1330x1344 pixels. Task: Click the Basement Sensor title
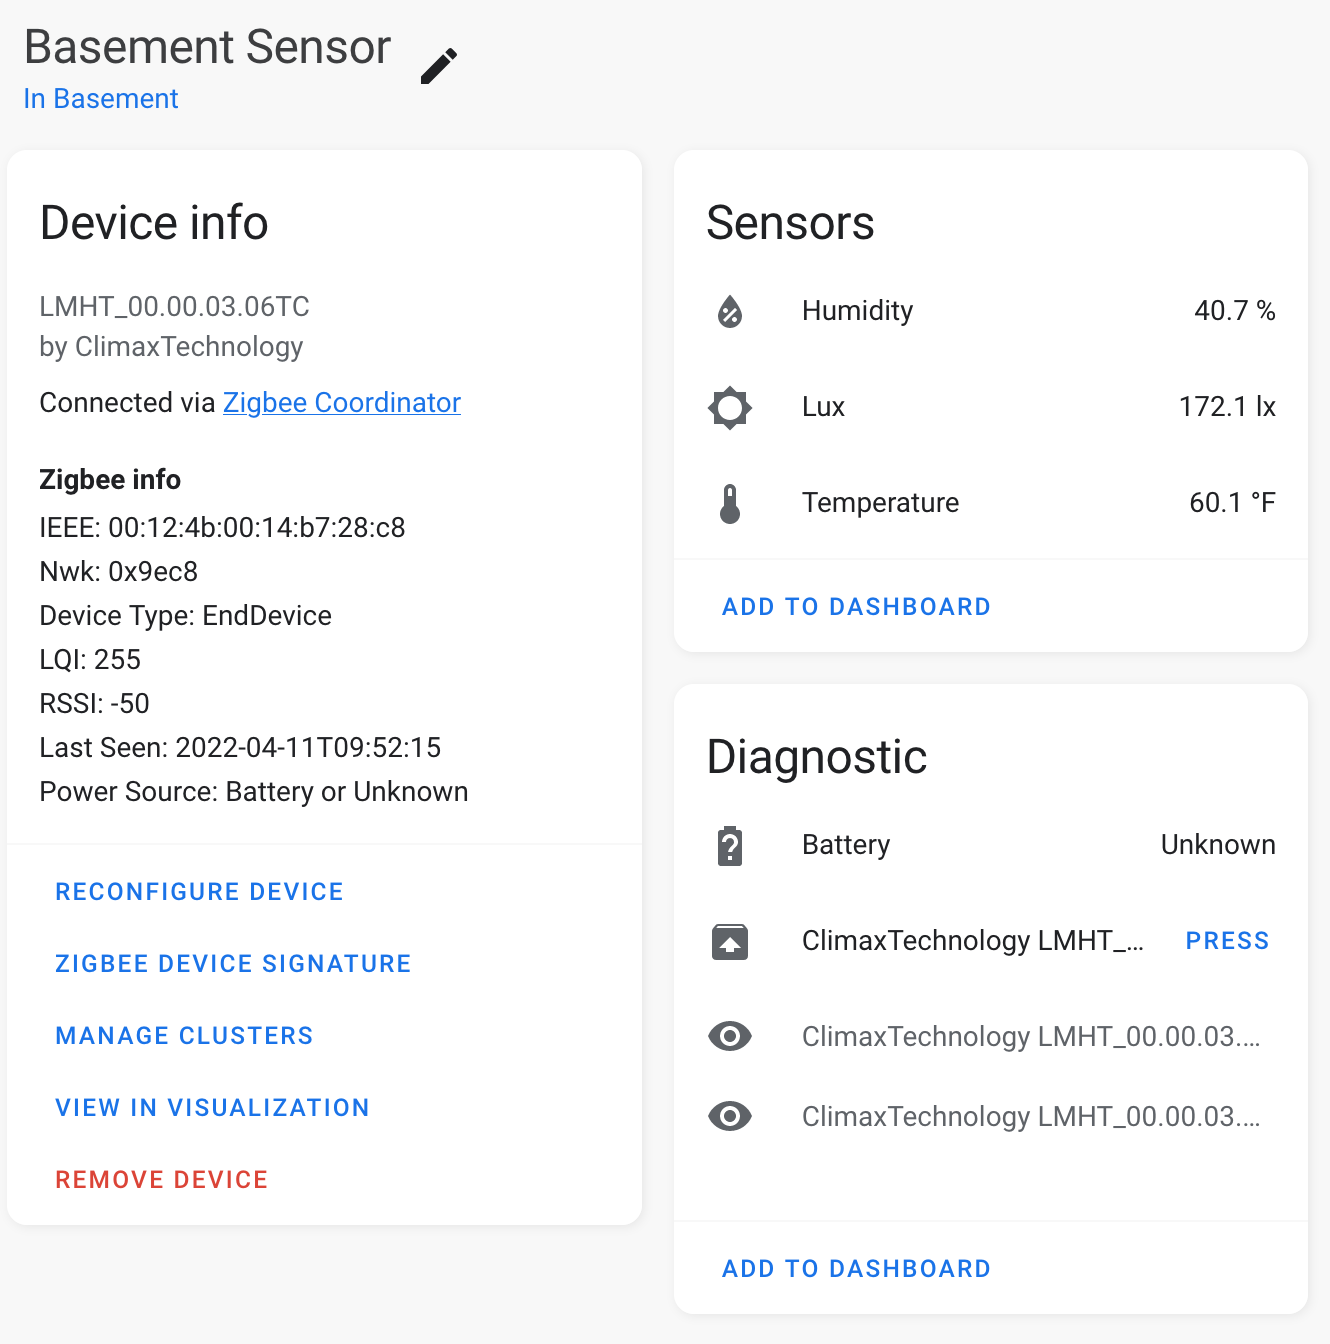click(207, 47)
